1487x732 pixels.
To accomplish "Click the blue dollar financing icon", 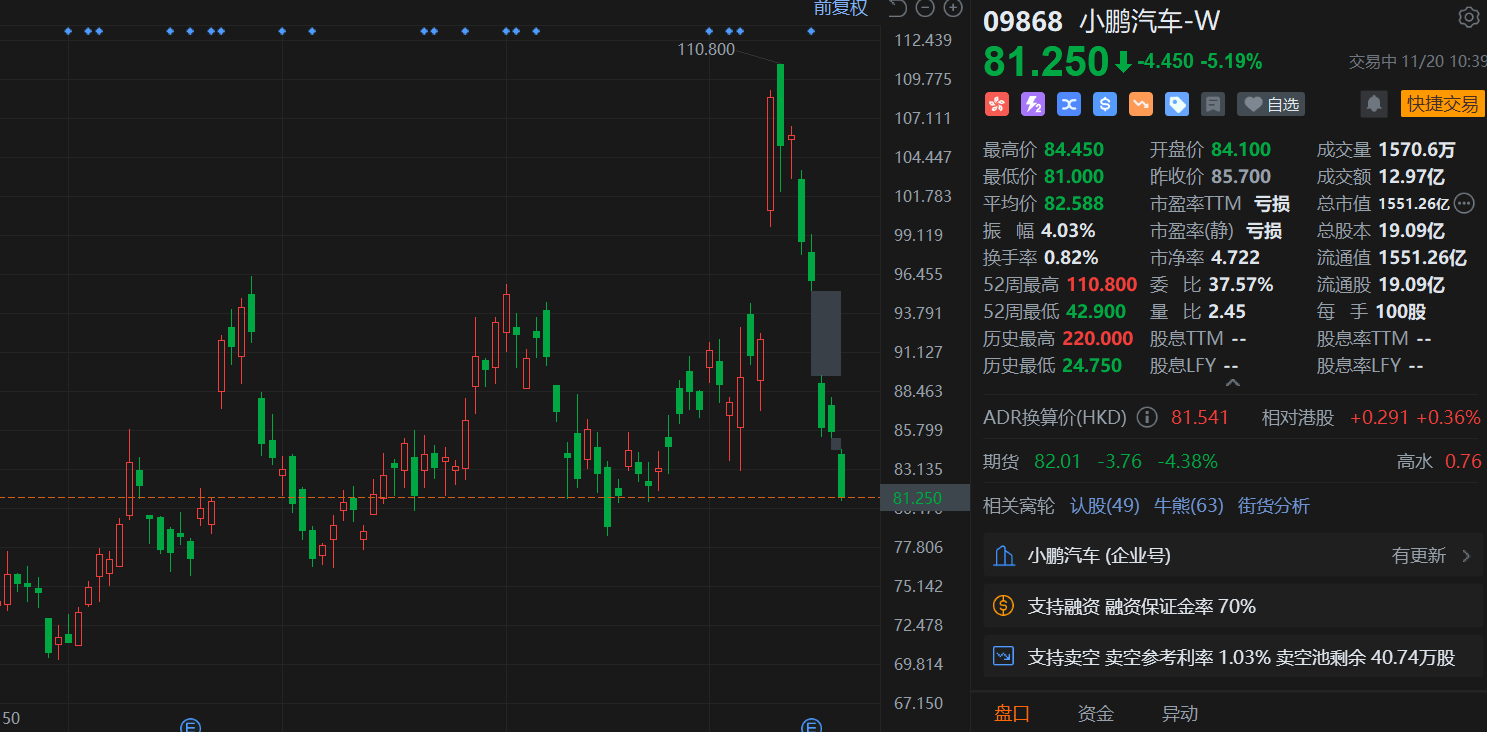I will (1105, 104).
